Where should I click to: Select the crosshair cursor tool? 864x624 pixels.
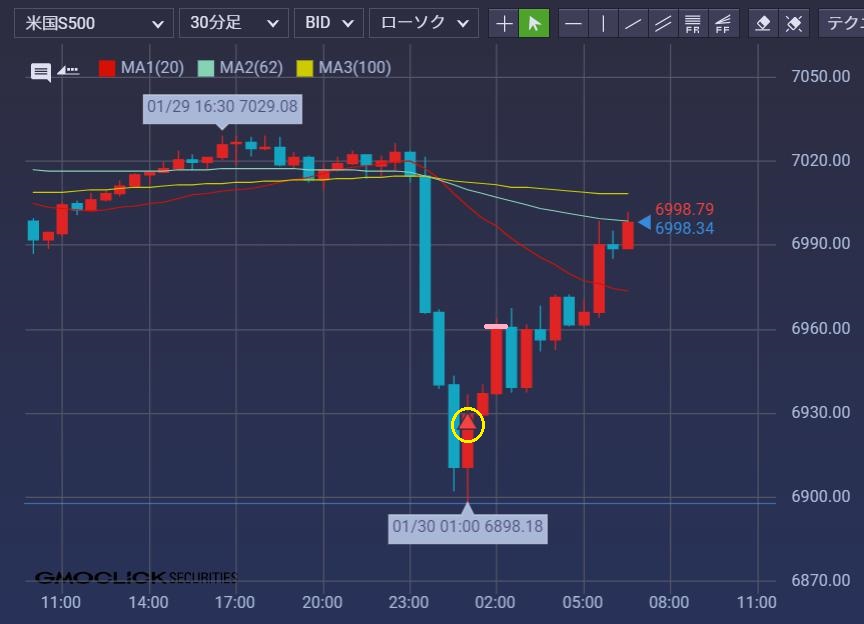tap(504, 23)
